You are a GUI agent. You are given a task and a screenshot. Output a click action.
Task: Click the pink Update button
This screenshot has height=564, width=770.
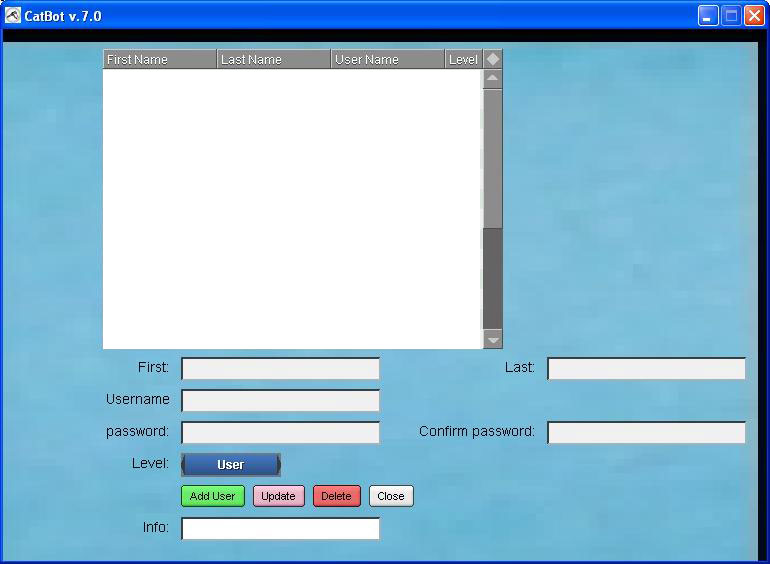tap(278, 496)
